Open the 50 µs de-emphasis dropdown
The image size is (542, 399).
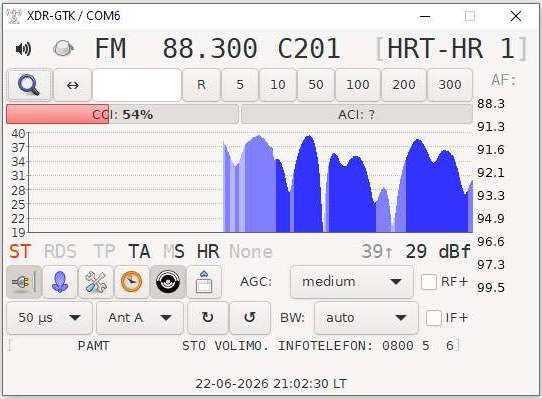click(x=49, y=318)
